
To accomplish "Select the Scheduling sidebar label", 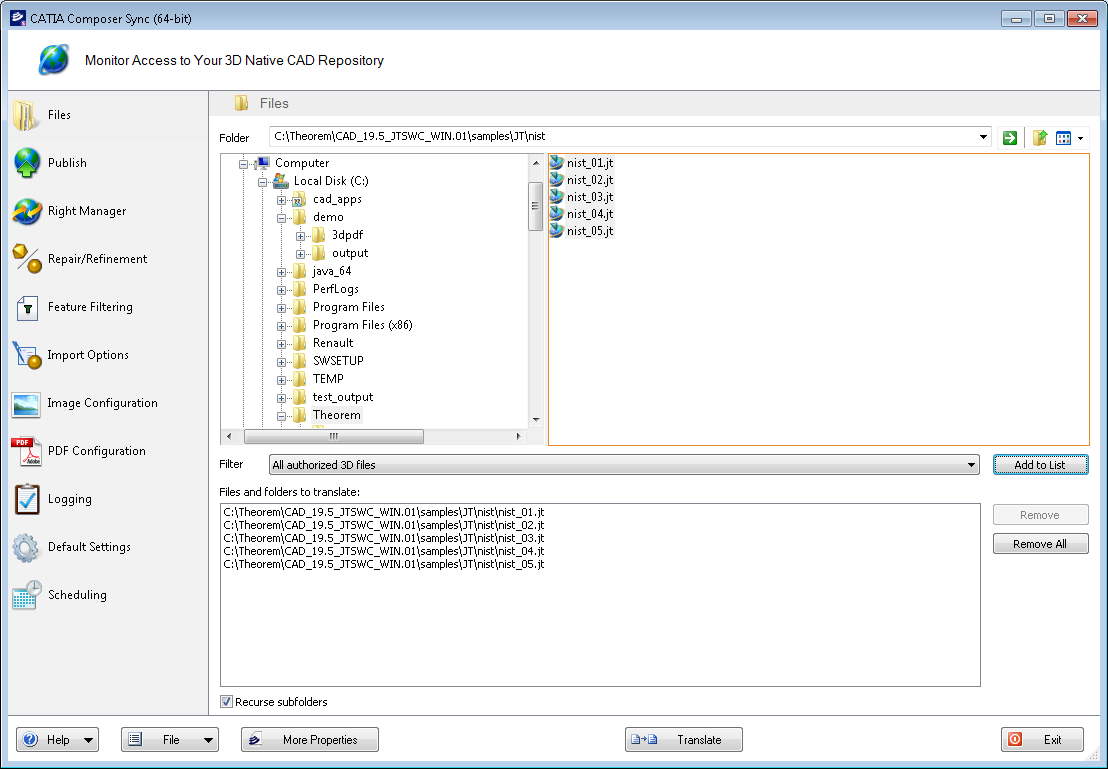I will pos(77,595).
